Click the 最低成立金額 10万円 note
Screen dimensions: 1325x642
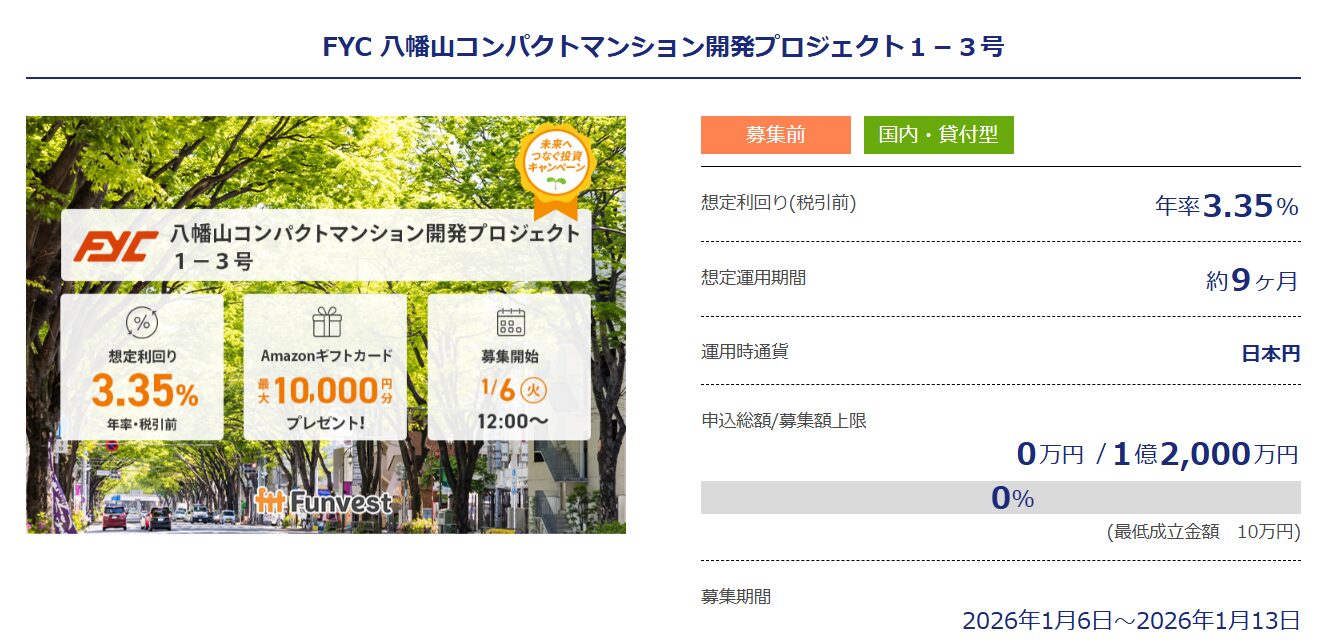(1203, 532)
